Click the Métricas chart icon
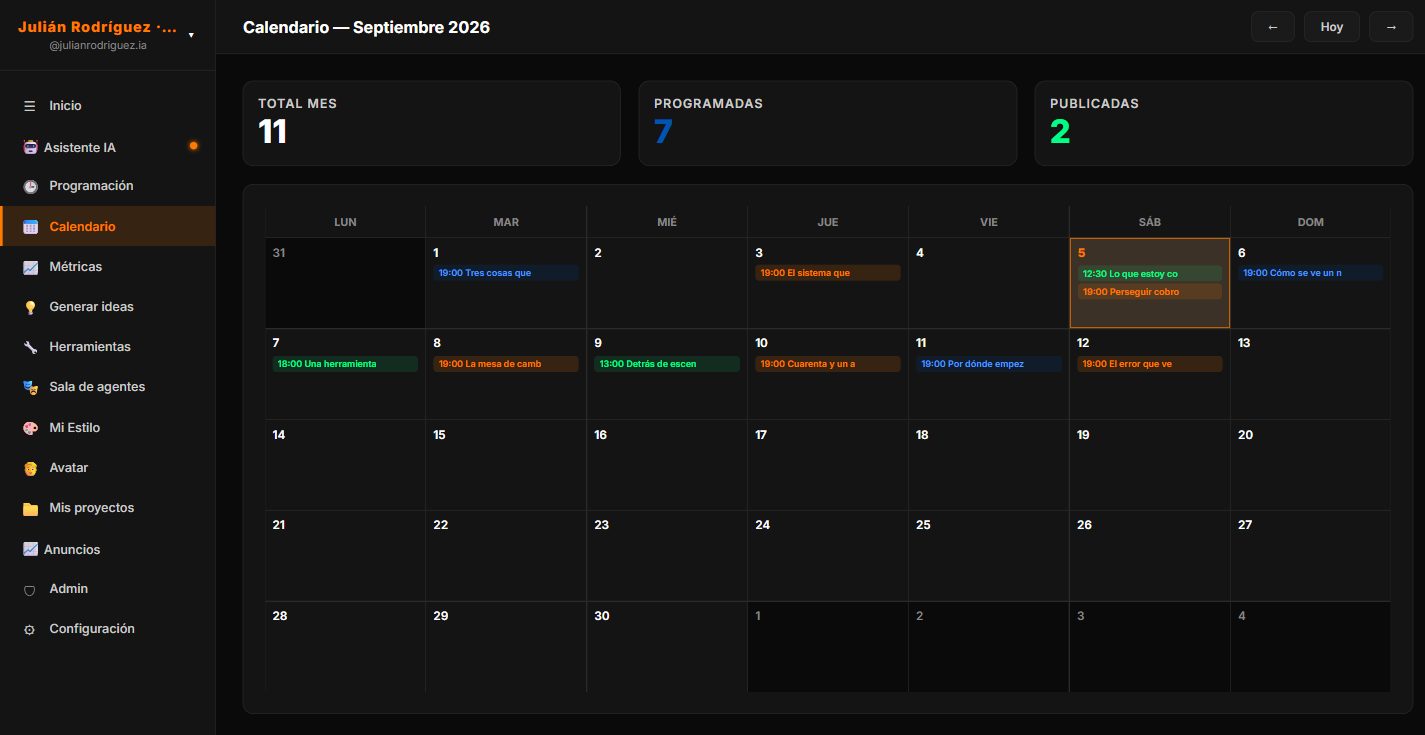Image resolution: width=1425 pixels, height=735 pixels. pos(30,267)
